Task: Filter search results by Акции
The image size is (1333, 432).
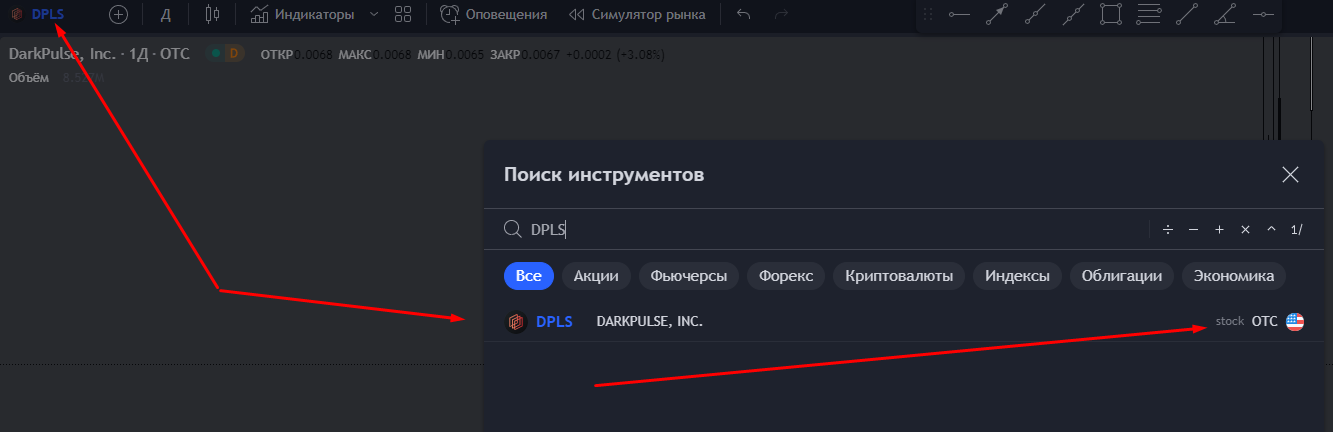Action: point(596,276)
